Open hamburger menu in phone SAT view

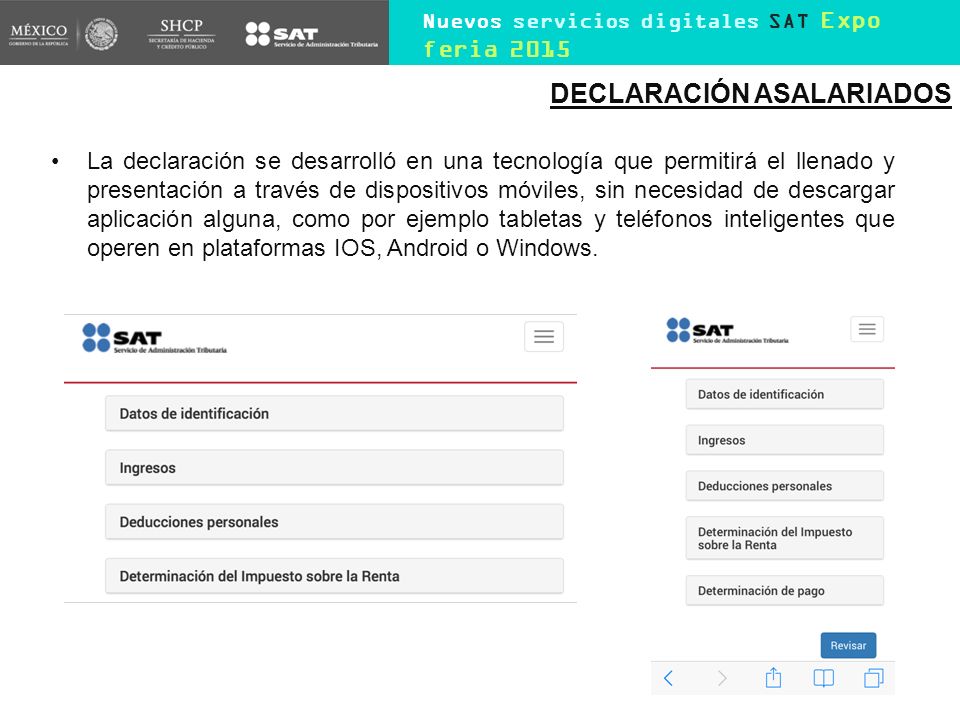[x=867, y=329]
